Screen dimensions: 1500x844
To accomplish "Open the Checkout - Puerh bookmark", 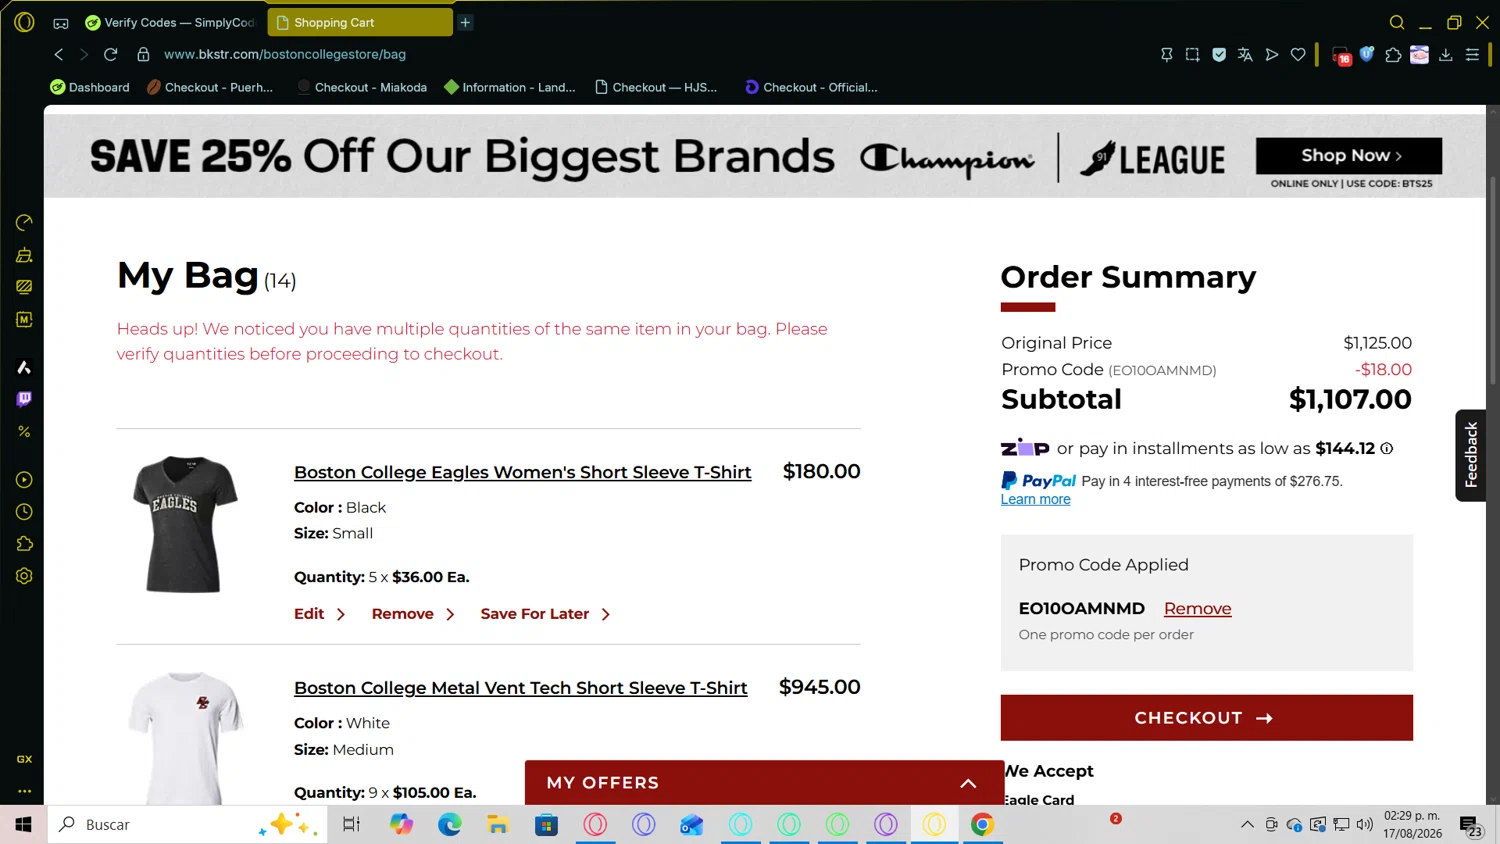I will click(x=210, y=87).
